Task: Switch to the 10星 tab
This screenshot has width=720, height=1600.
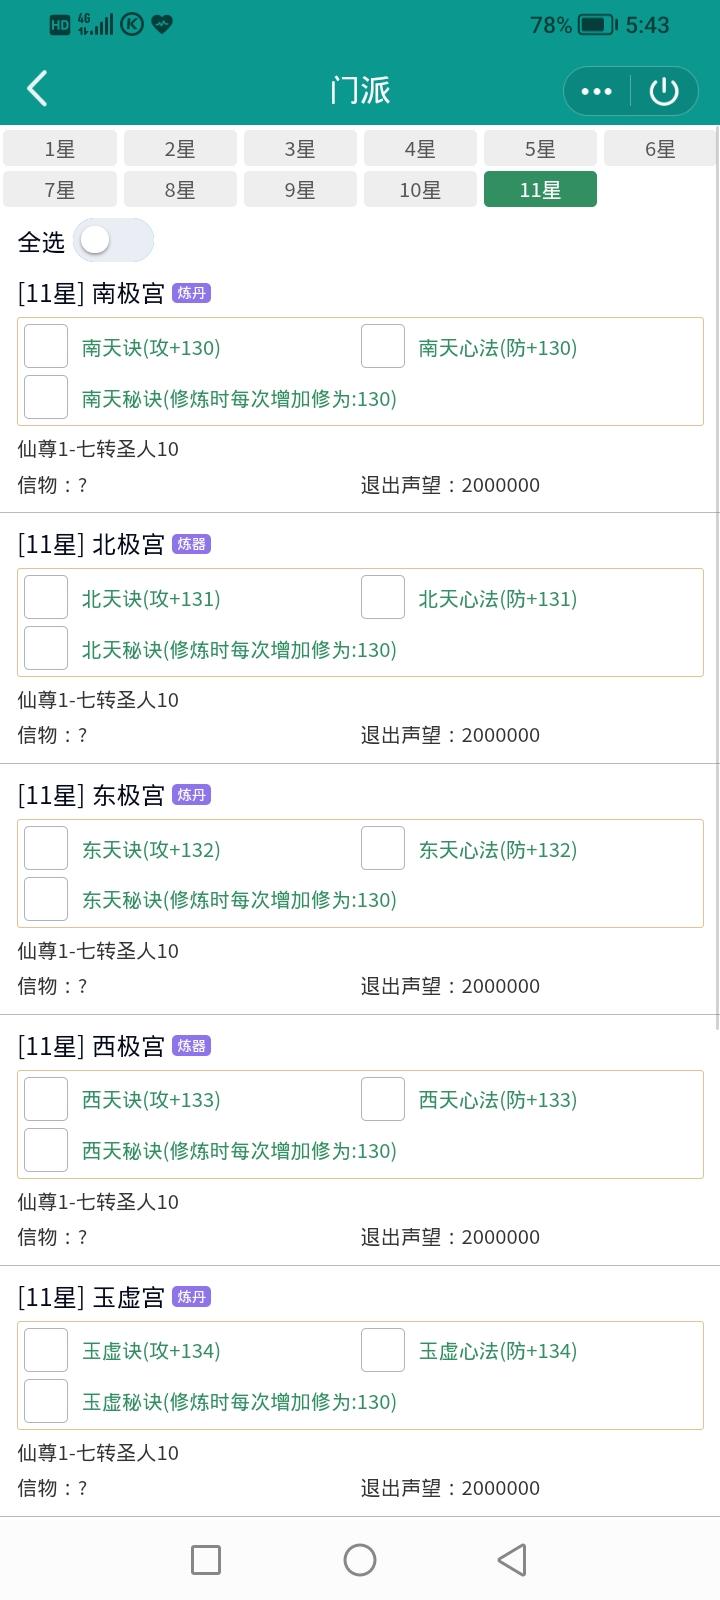Action: click(420, 189)
